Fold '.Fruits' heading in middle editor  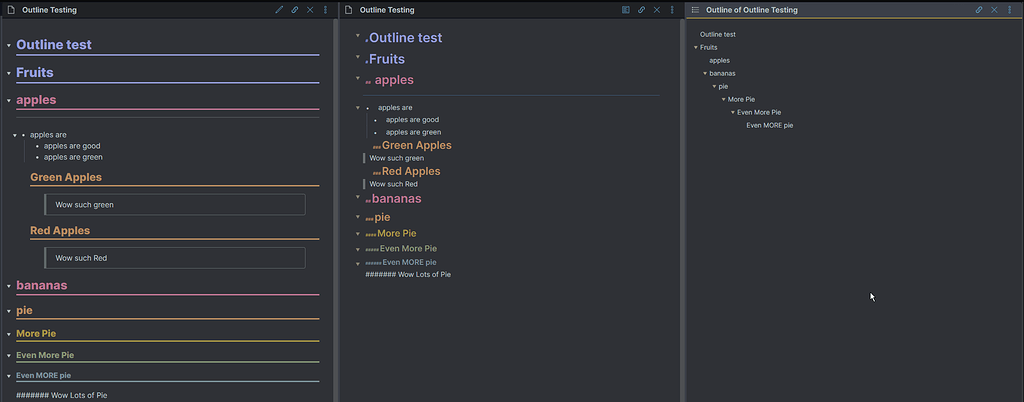358,57
